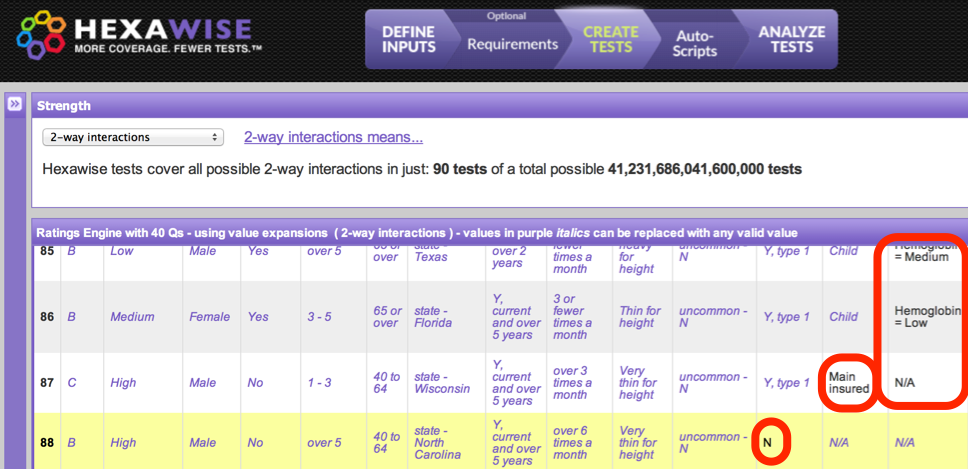Screen dimensions: 968x470
Task: Select test row number 86
Action: [47, 317]
